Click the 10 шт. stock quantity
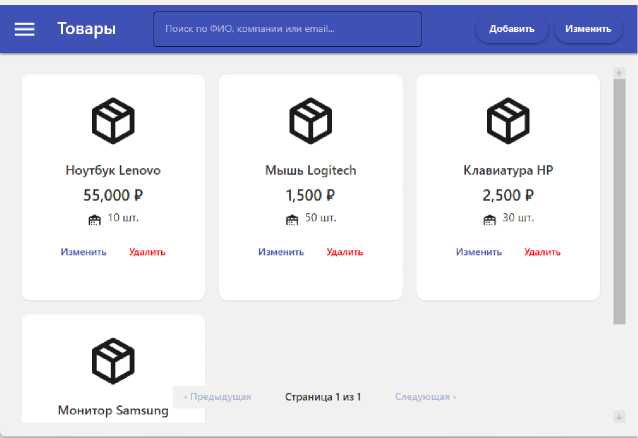Screen dimensions: 638x438 (x=123, y=218)
